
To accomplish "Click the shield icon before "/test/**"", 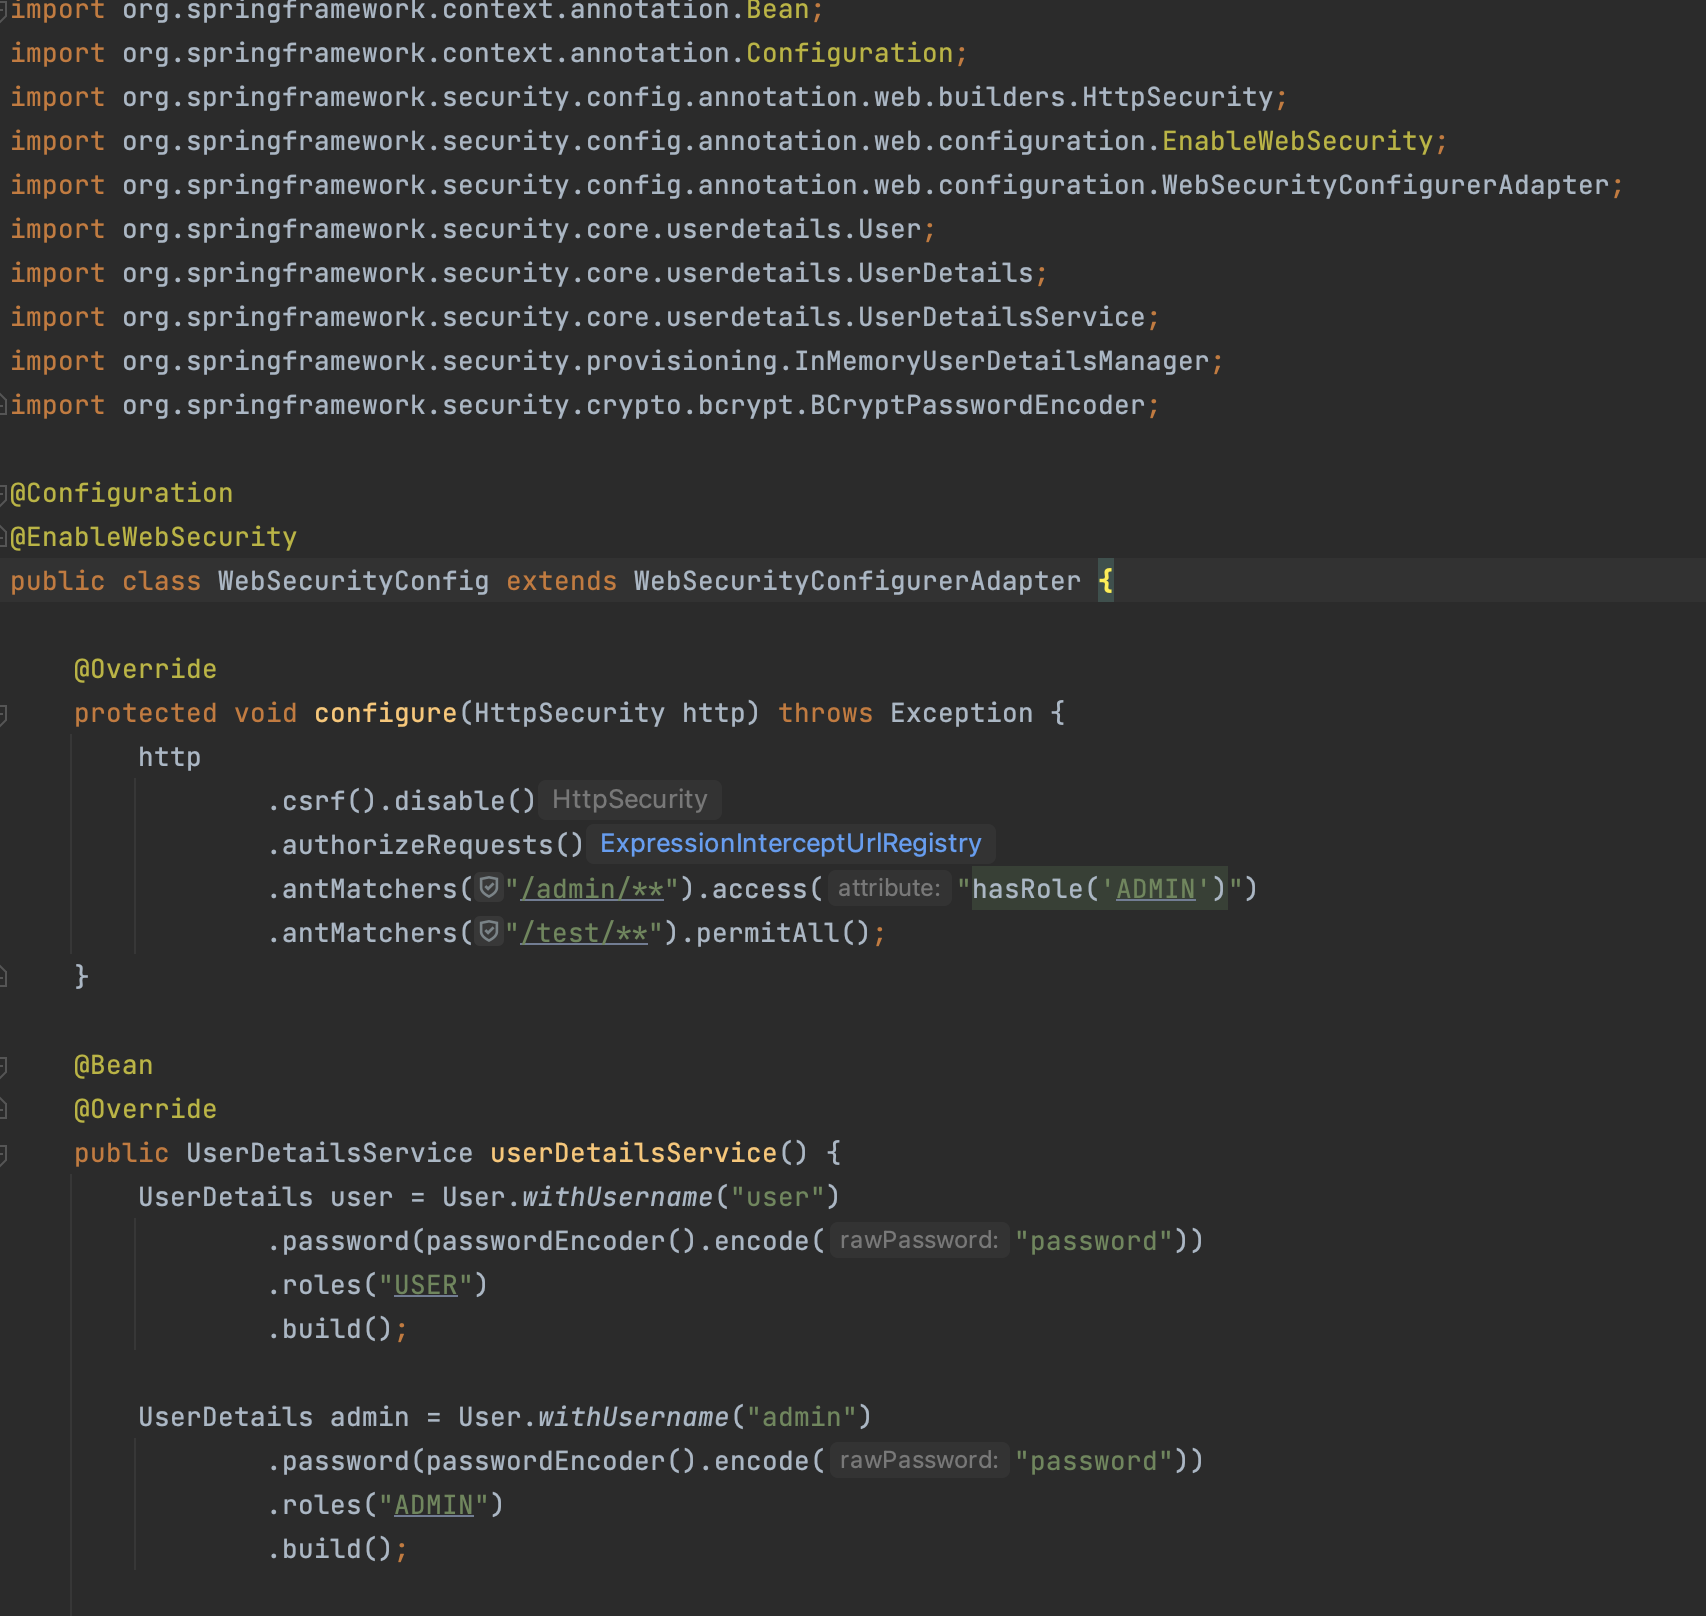I will pos(488,932).
